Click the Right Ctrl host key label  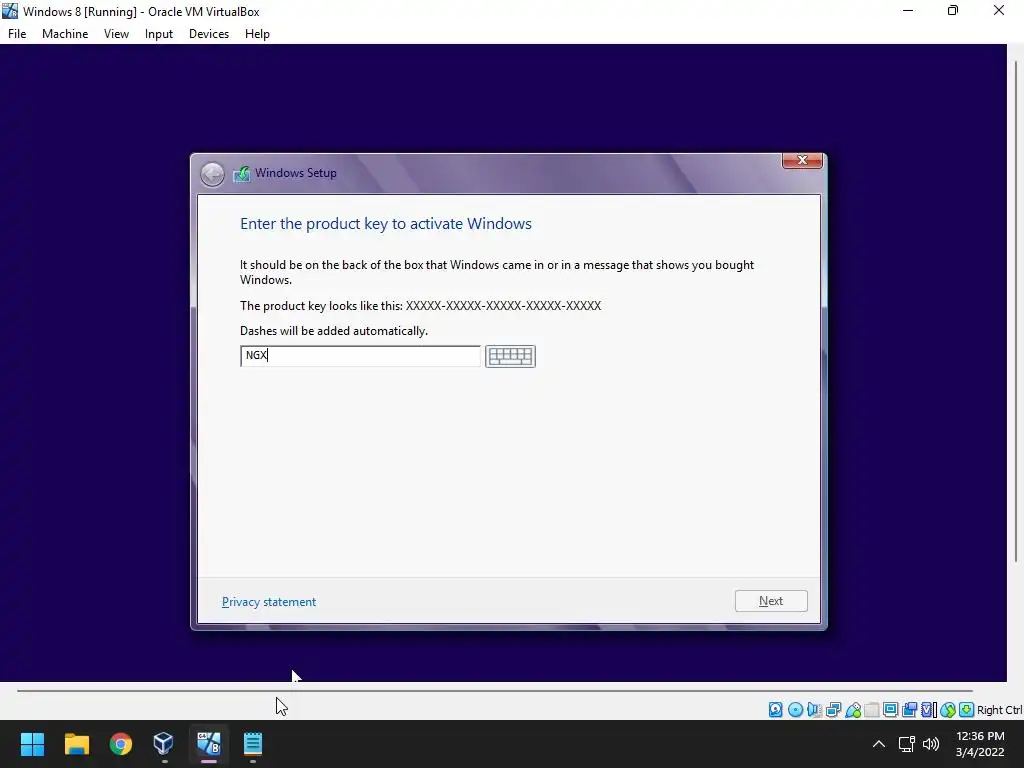[x=999, y=710]
